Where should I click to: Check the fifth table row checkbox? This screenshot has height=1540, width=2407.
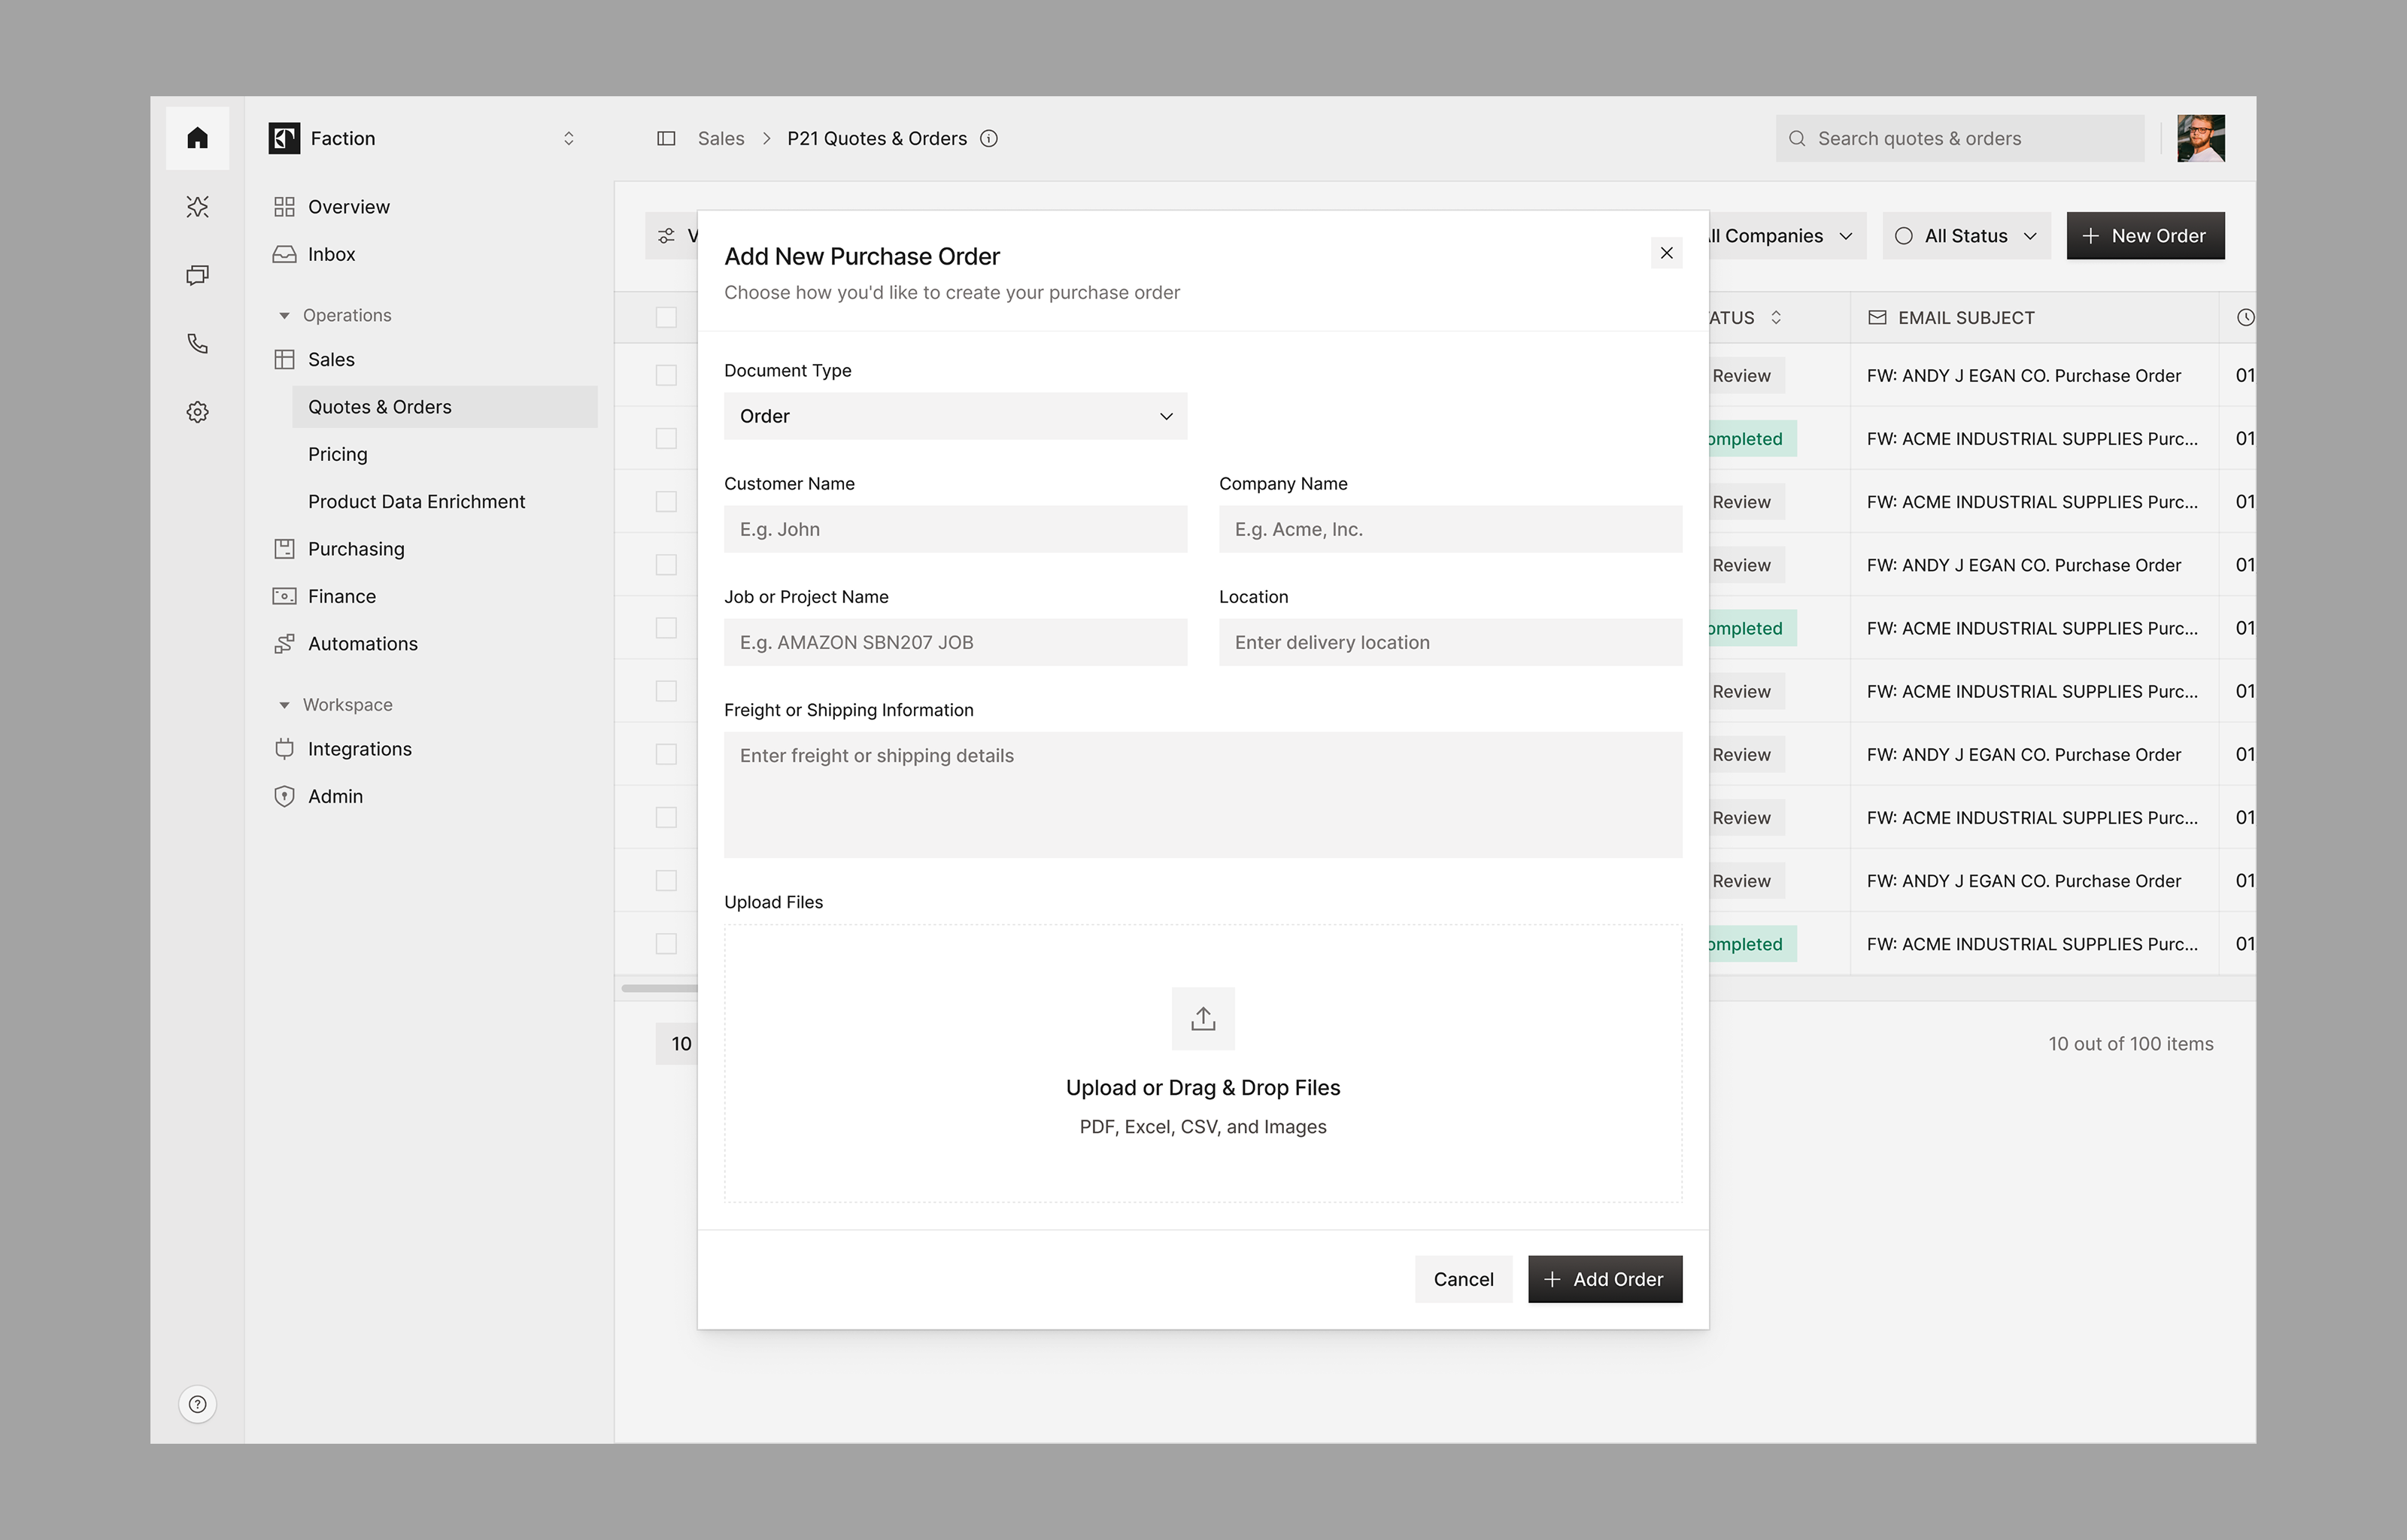coord(666,627)
